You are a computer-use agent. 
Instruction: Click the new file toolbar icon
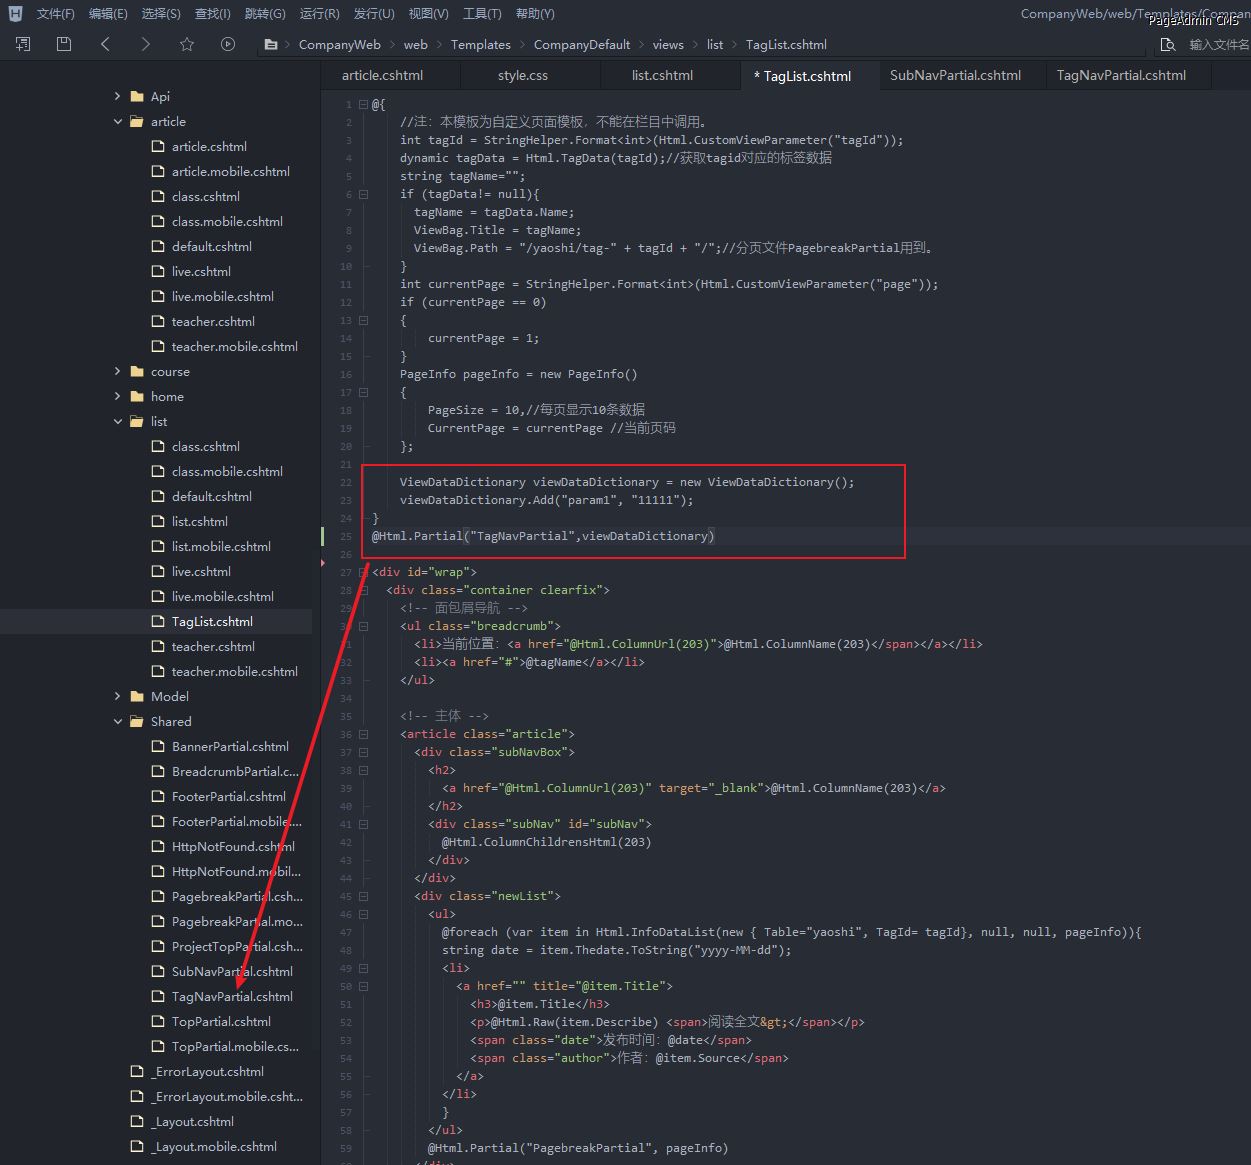tap(23, 44)
